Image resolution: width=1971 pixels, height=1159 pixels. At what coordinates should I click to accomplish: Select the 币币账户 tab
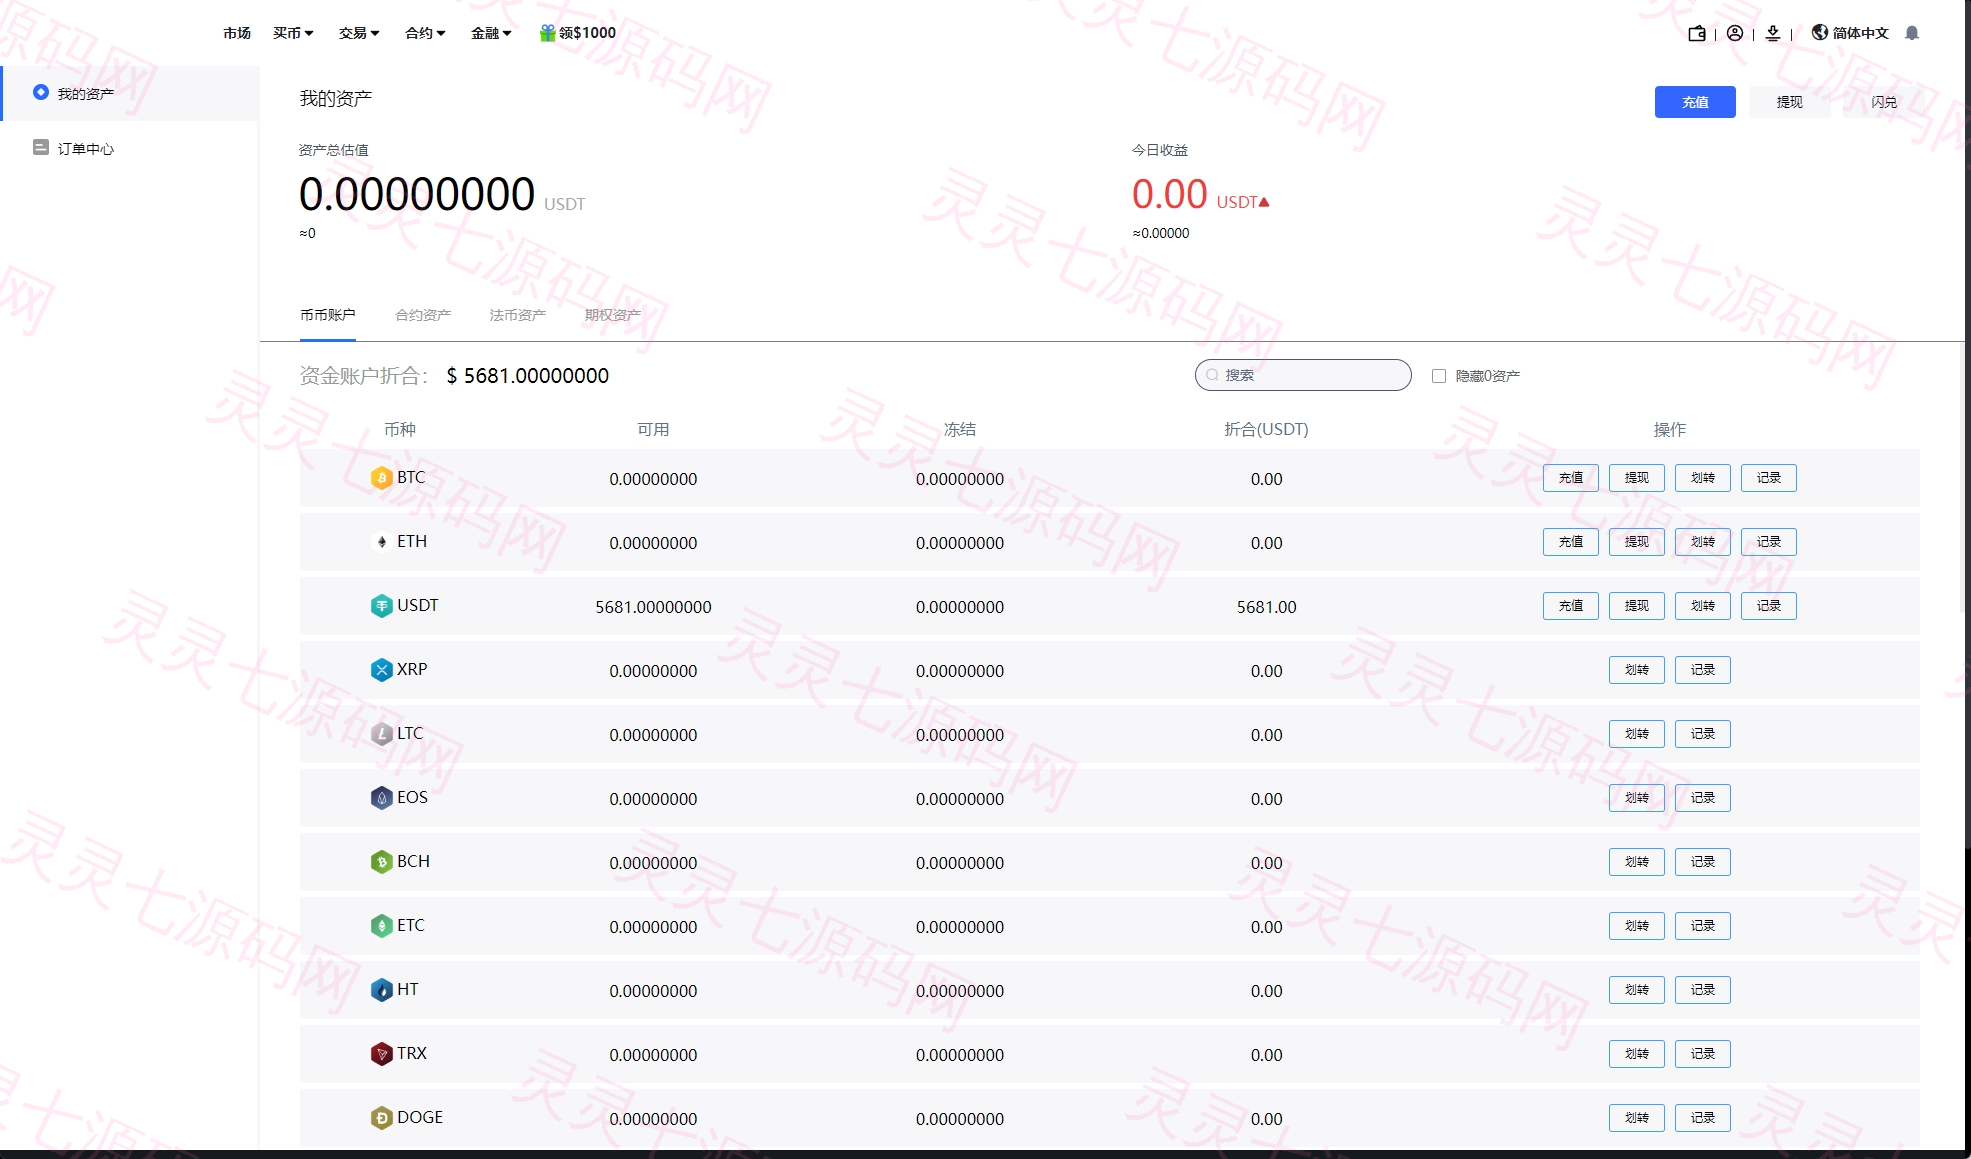click(x=328, y=315)
